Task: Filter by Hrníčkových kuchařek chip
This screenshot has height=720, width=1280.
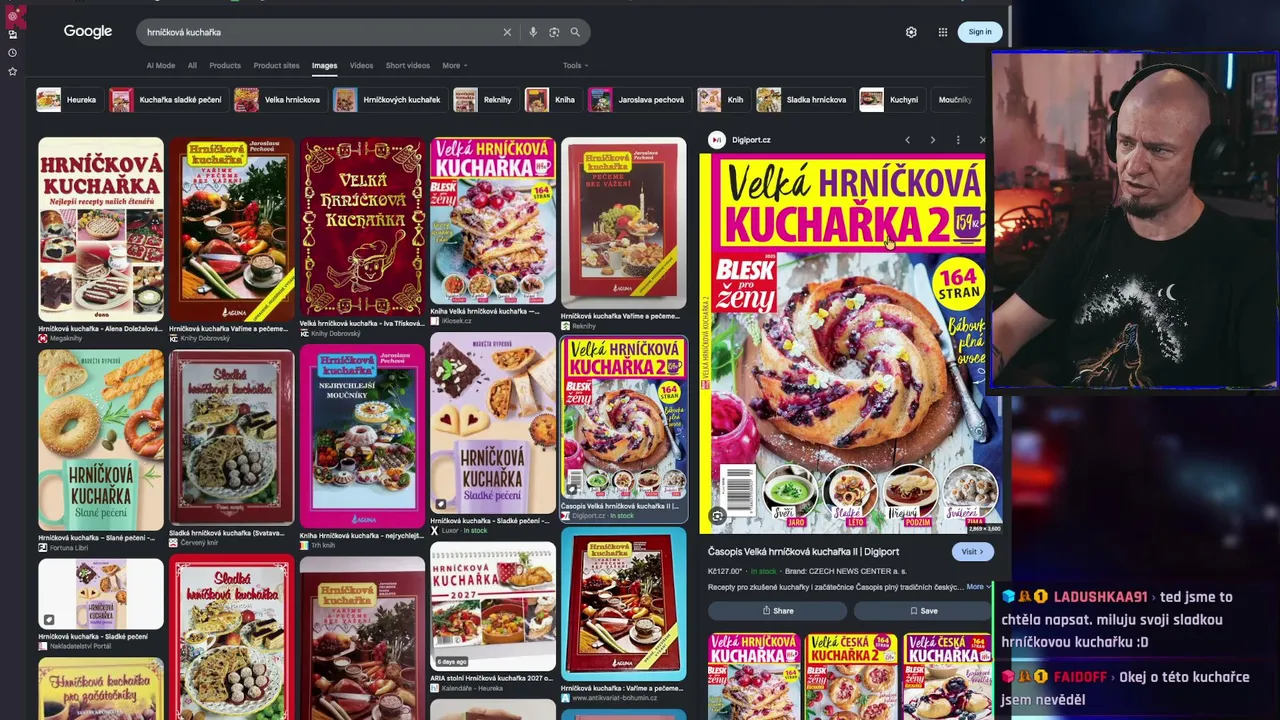Action: [387, 100]
